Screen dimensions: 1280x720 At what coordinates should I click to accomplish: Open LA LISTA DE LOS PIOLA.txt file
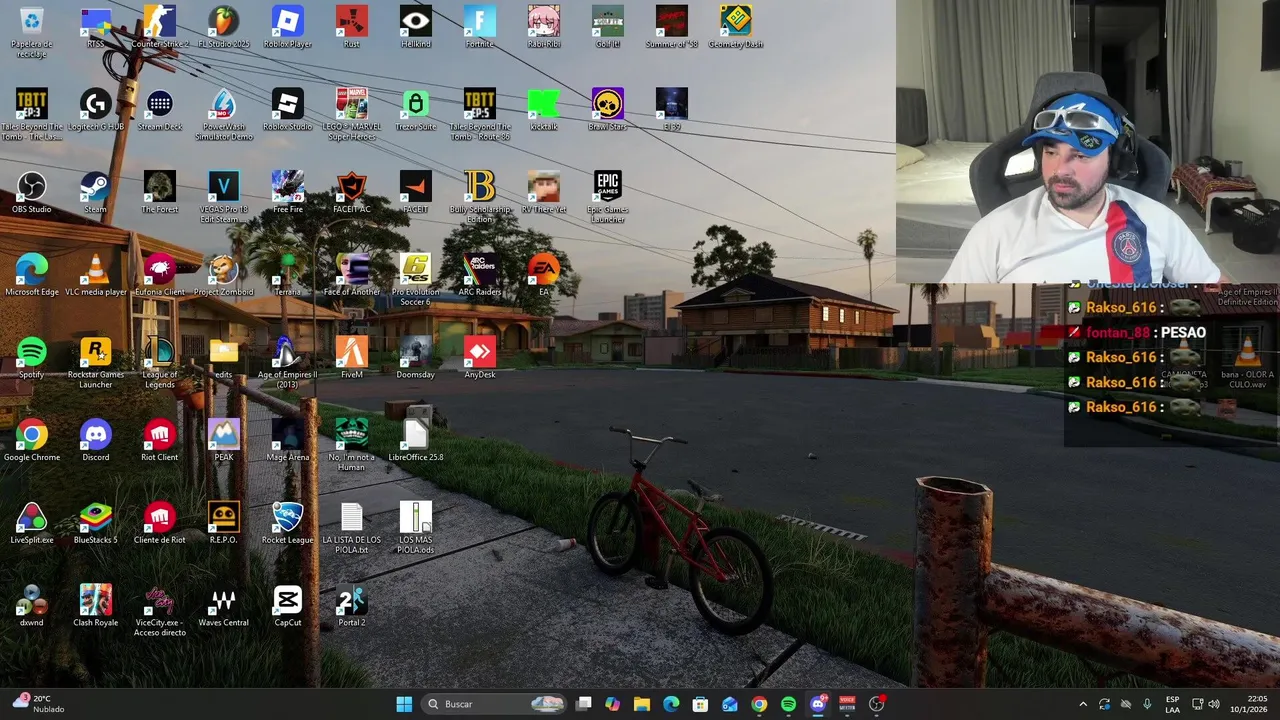click(x=351, y=528)
